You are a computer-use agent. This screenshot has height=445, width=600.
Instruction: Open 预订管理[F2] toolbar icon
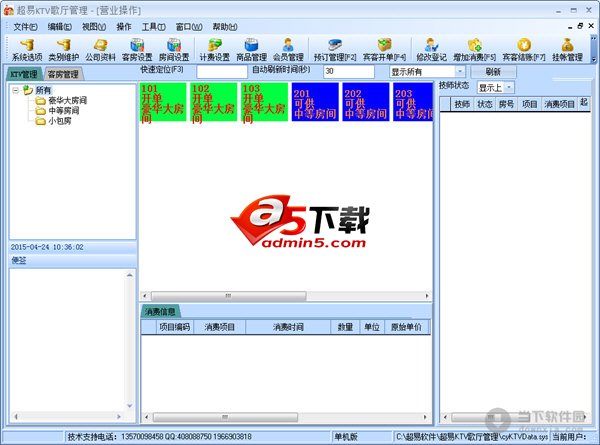[x=335, y=50]
